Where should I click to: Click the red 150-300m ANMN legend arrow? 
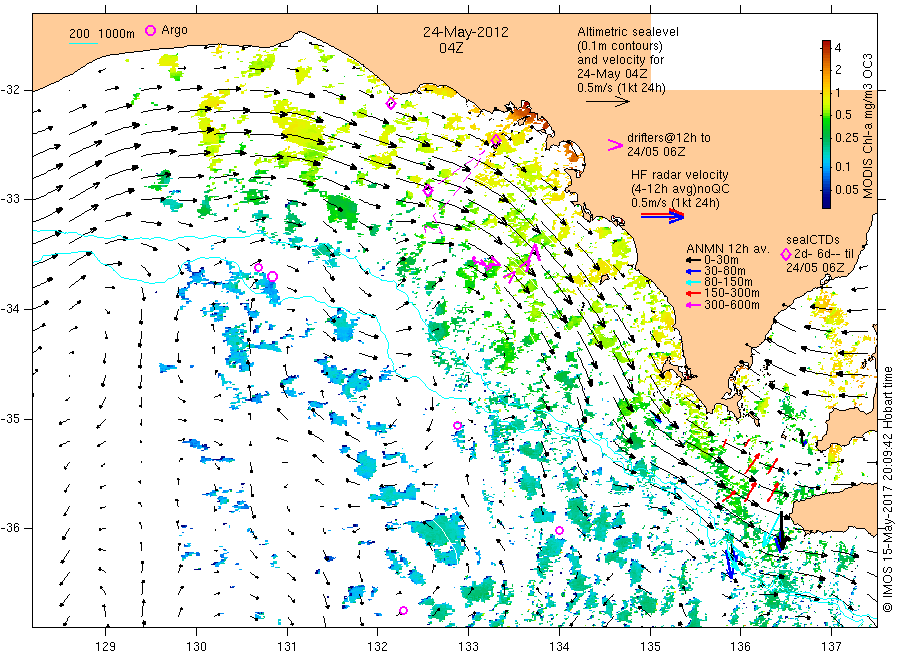pos(693,293)
